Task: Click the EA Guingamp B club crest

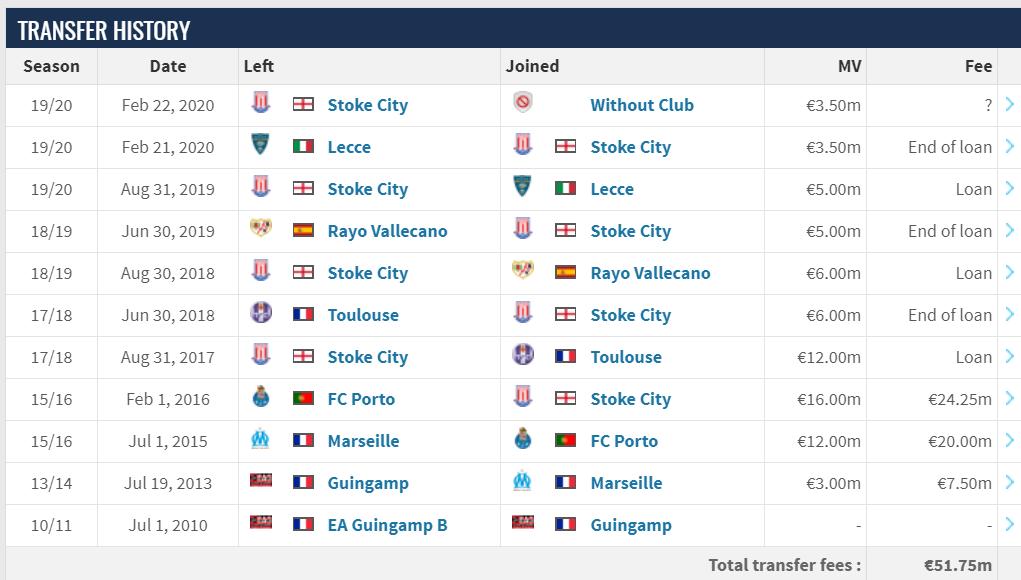Action: (x=260, y=524)
